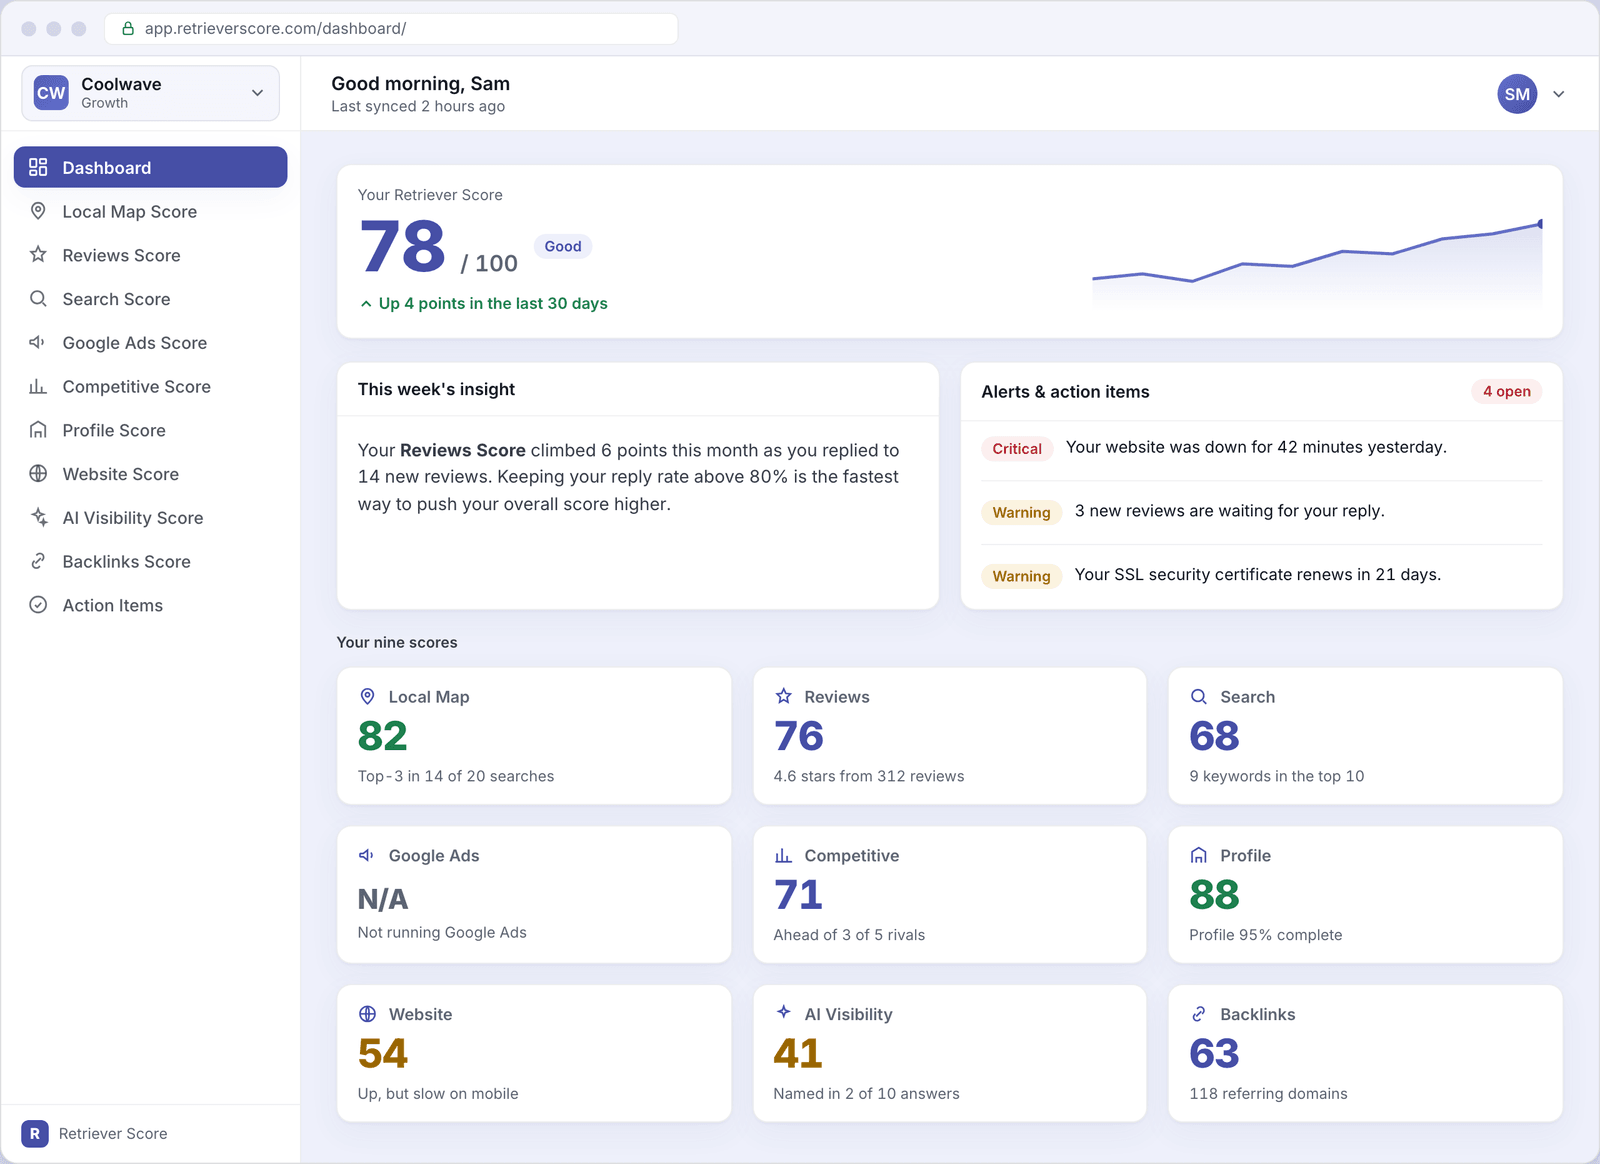Go to Reviews Score page
Screen dimensions: 1600x1164
point(150,255)
